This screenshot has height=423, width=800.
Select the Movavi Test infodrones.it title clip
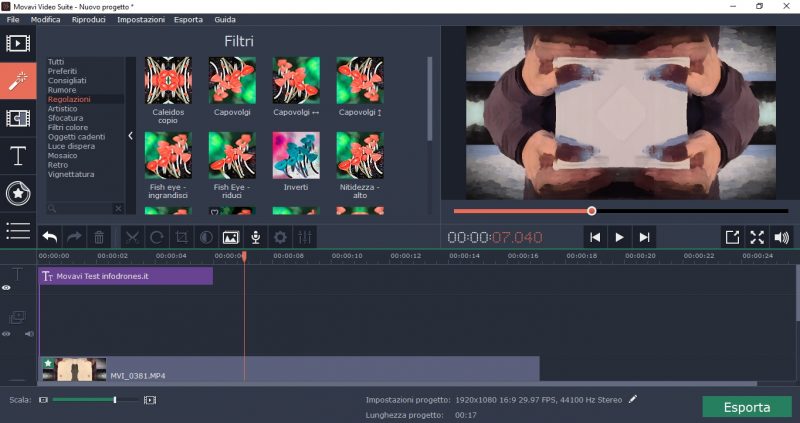tap(126, 276)
